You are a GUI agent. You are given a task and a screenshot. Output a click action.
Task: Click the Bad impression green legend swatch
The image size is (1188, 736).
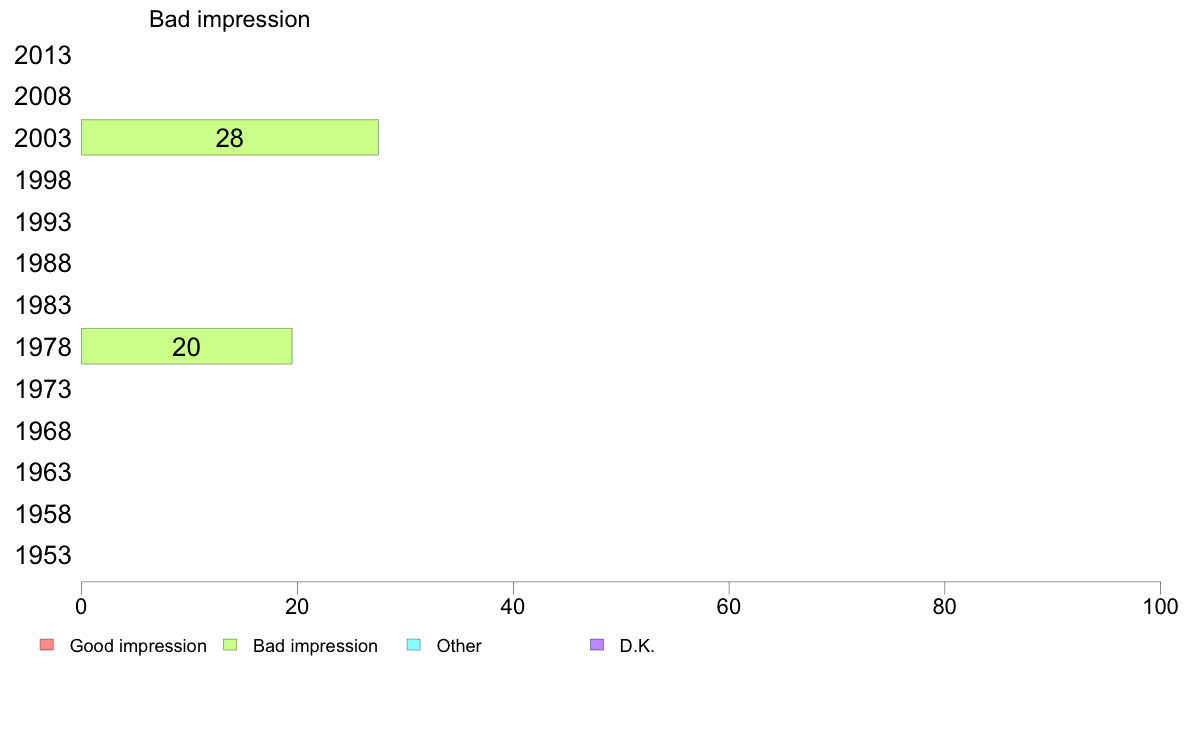[230, 645]
